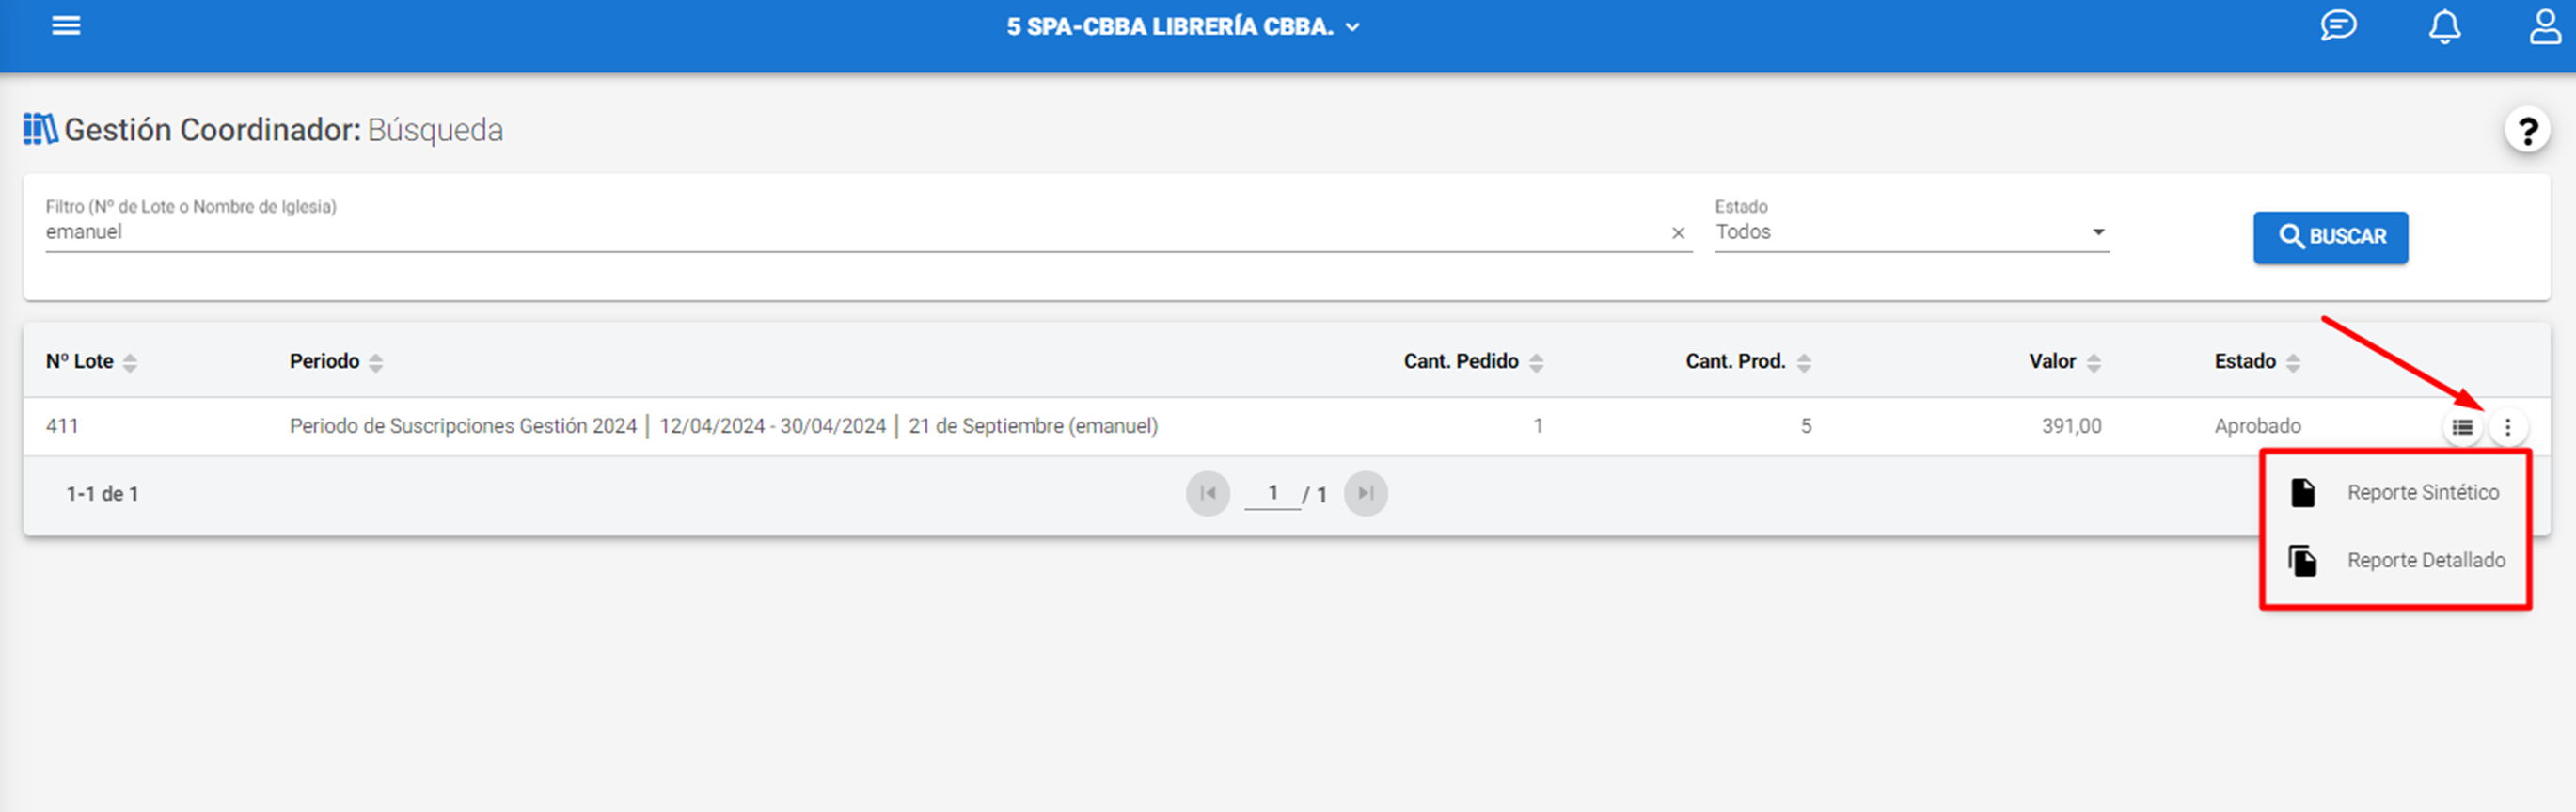Click the lote number 411 cell

(62, 427)
